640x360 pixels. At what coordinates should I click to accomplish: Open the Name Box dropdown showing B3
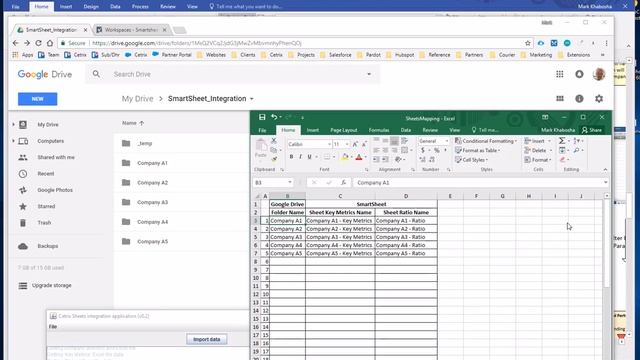coord(290,182)
